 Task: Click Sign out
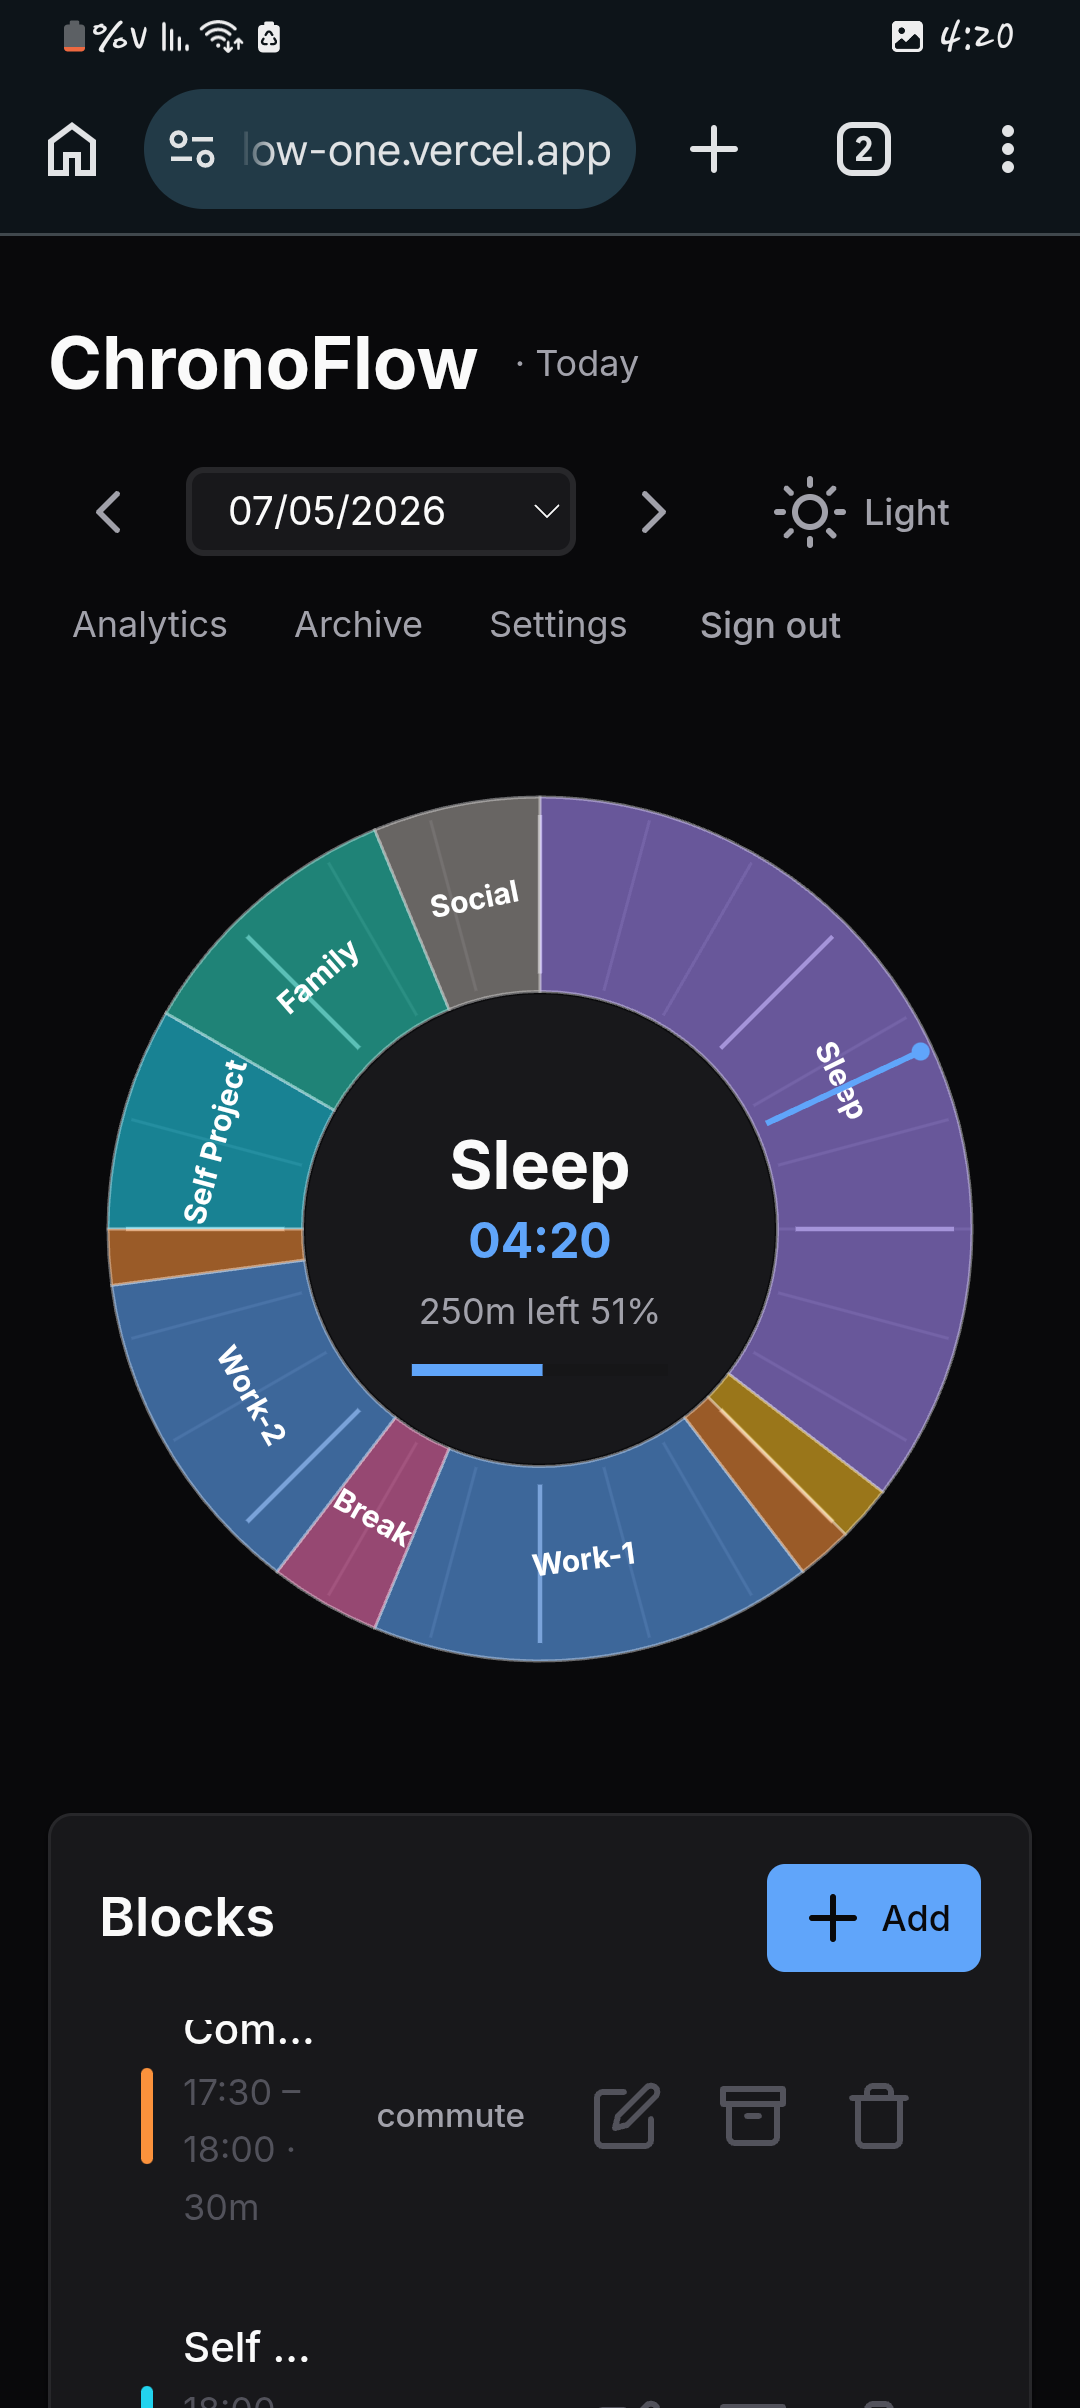770,625
